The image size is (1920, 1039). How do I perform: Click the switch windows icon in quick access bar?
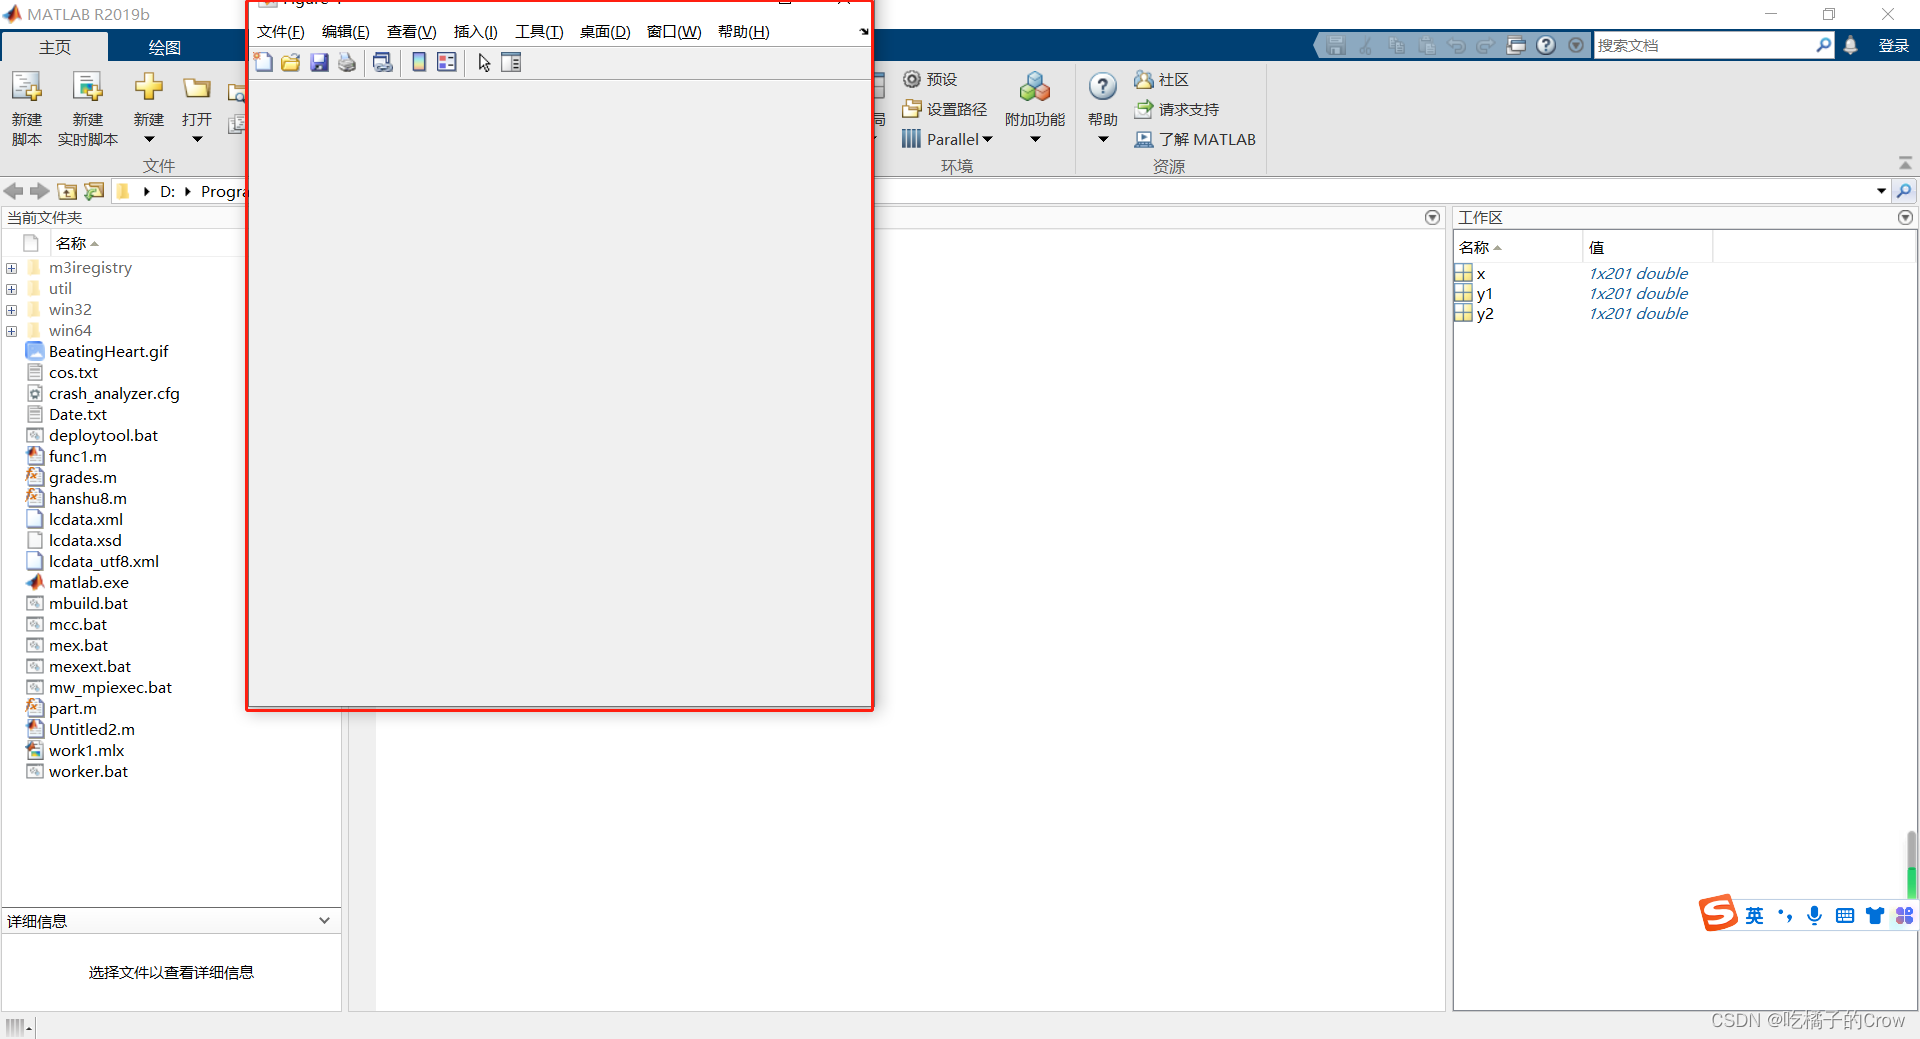(1516, 45)
